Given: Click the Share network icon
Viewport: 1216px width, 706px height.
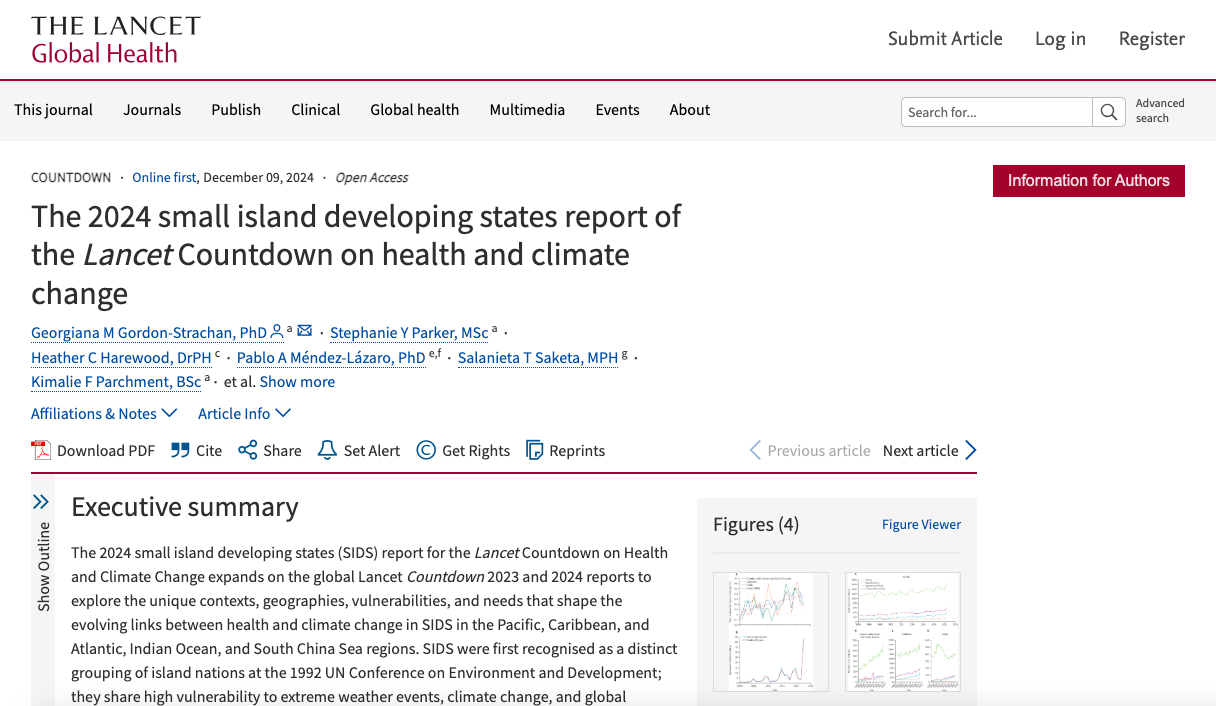Looking at the screenshot, I should [x=248, y=450].
